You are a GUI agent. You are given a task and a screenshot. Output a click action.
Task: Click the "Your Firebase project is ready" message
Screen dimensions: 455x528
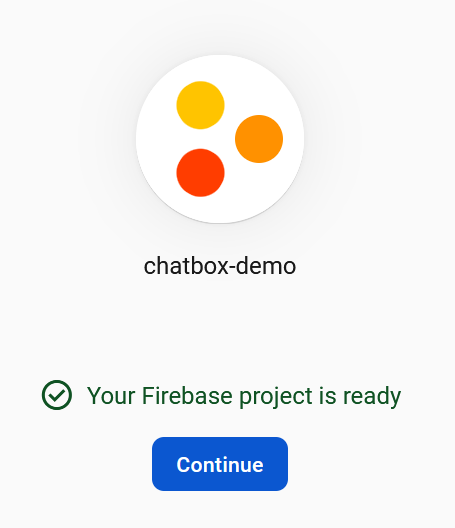[244, 396]
